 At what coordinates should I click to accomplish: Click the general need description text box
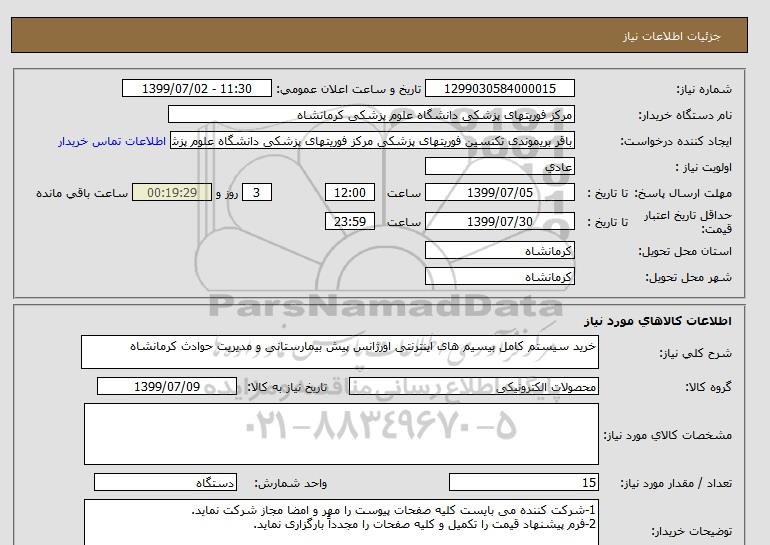tap(340, 352)
